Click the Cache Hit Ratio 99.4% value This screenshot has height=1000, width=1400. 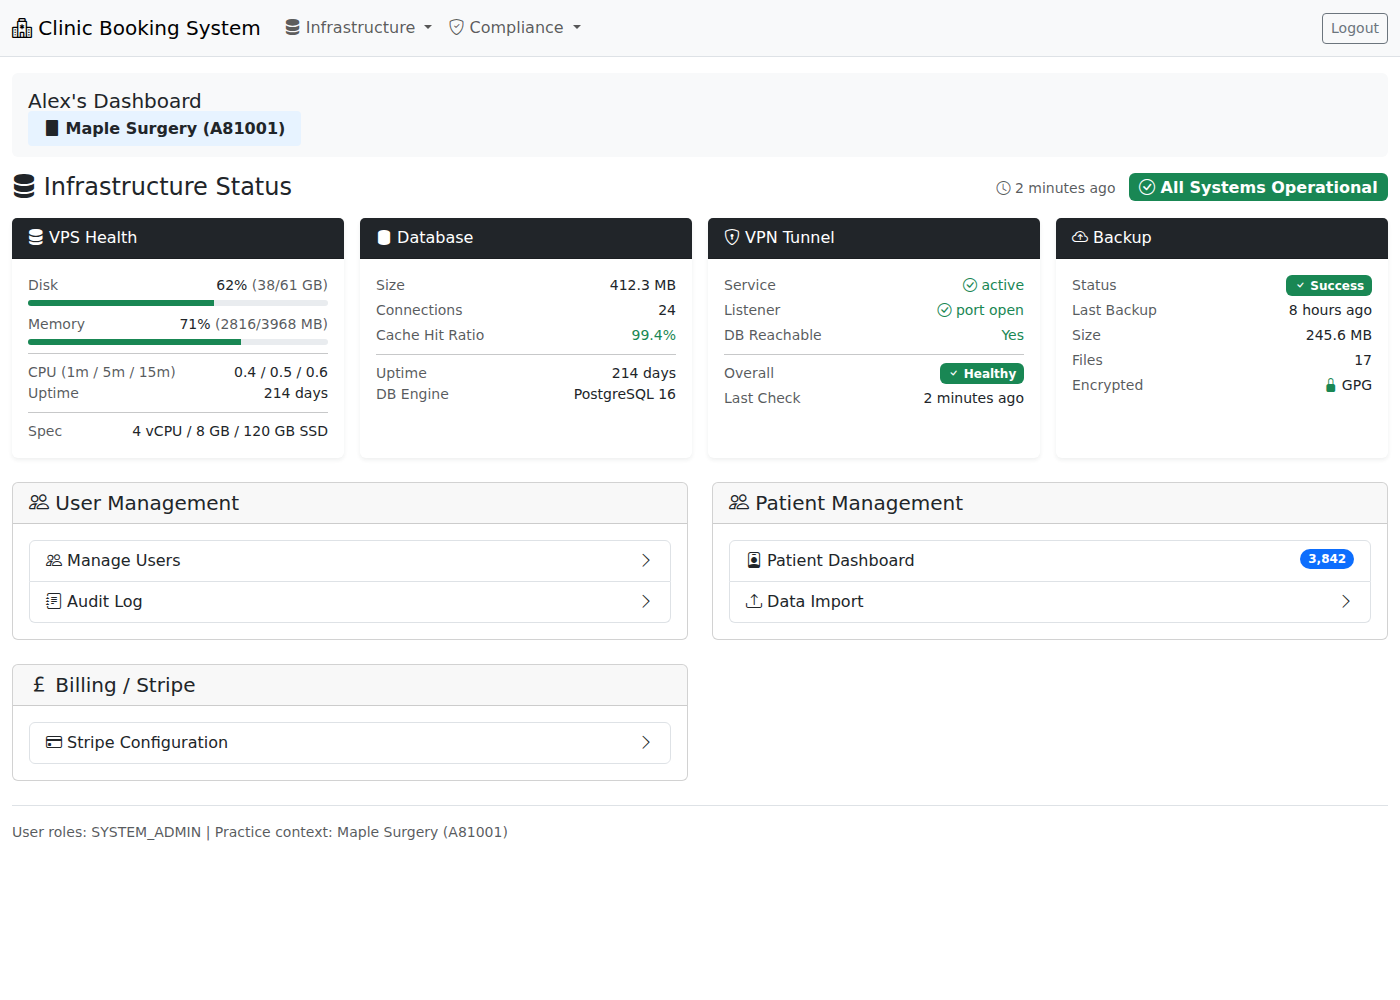tap(654, 335)
